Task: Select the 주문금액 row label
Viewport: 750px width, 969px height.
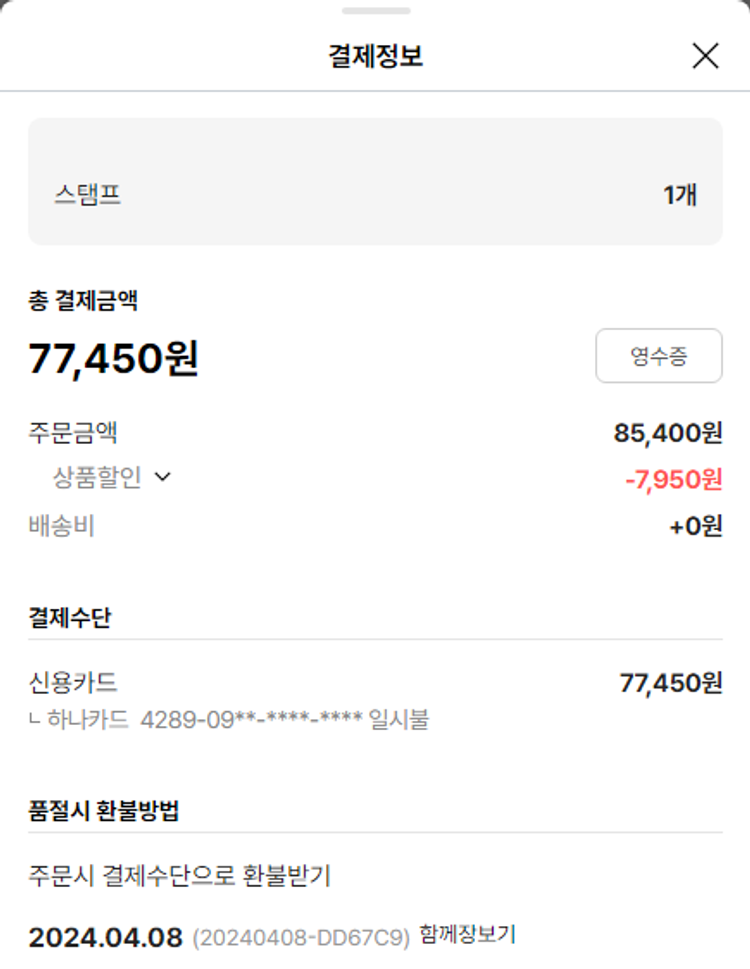Action: [73, 433]
